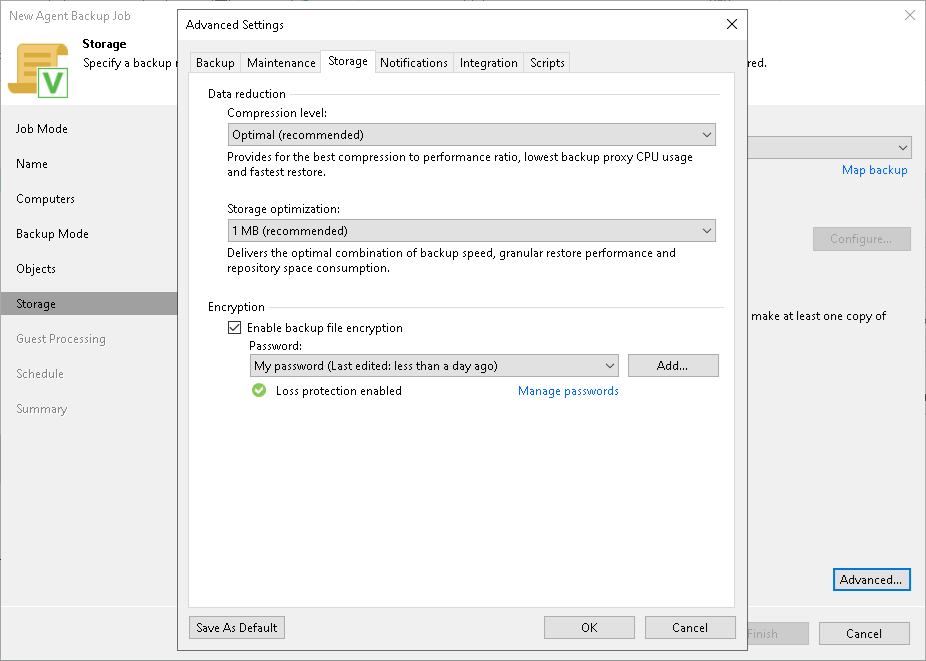
Task: Confirm settings with OK
Action: tap(589, 627)
